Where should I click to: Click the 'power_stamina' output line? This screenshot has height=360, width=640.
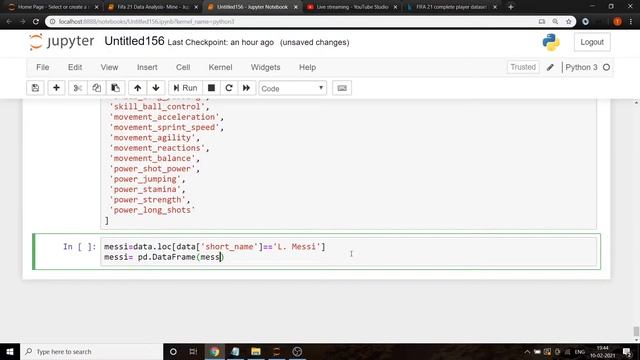tap(147, 189)
